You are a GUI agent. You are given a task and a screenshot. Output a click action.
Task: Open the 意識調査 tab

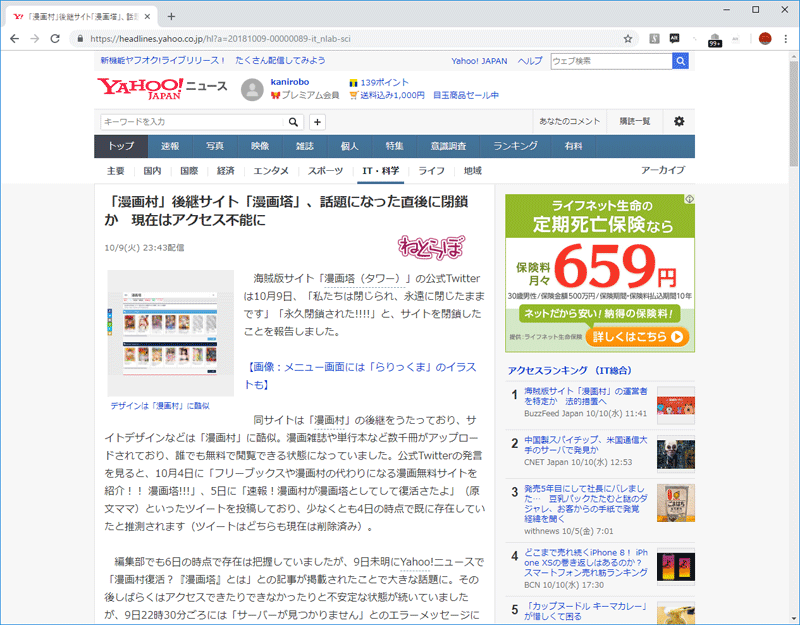click(448, 146)
